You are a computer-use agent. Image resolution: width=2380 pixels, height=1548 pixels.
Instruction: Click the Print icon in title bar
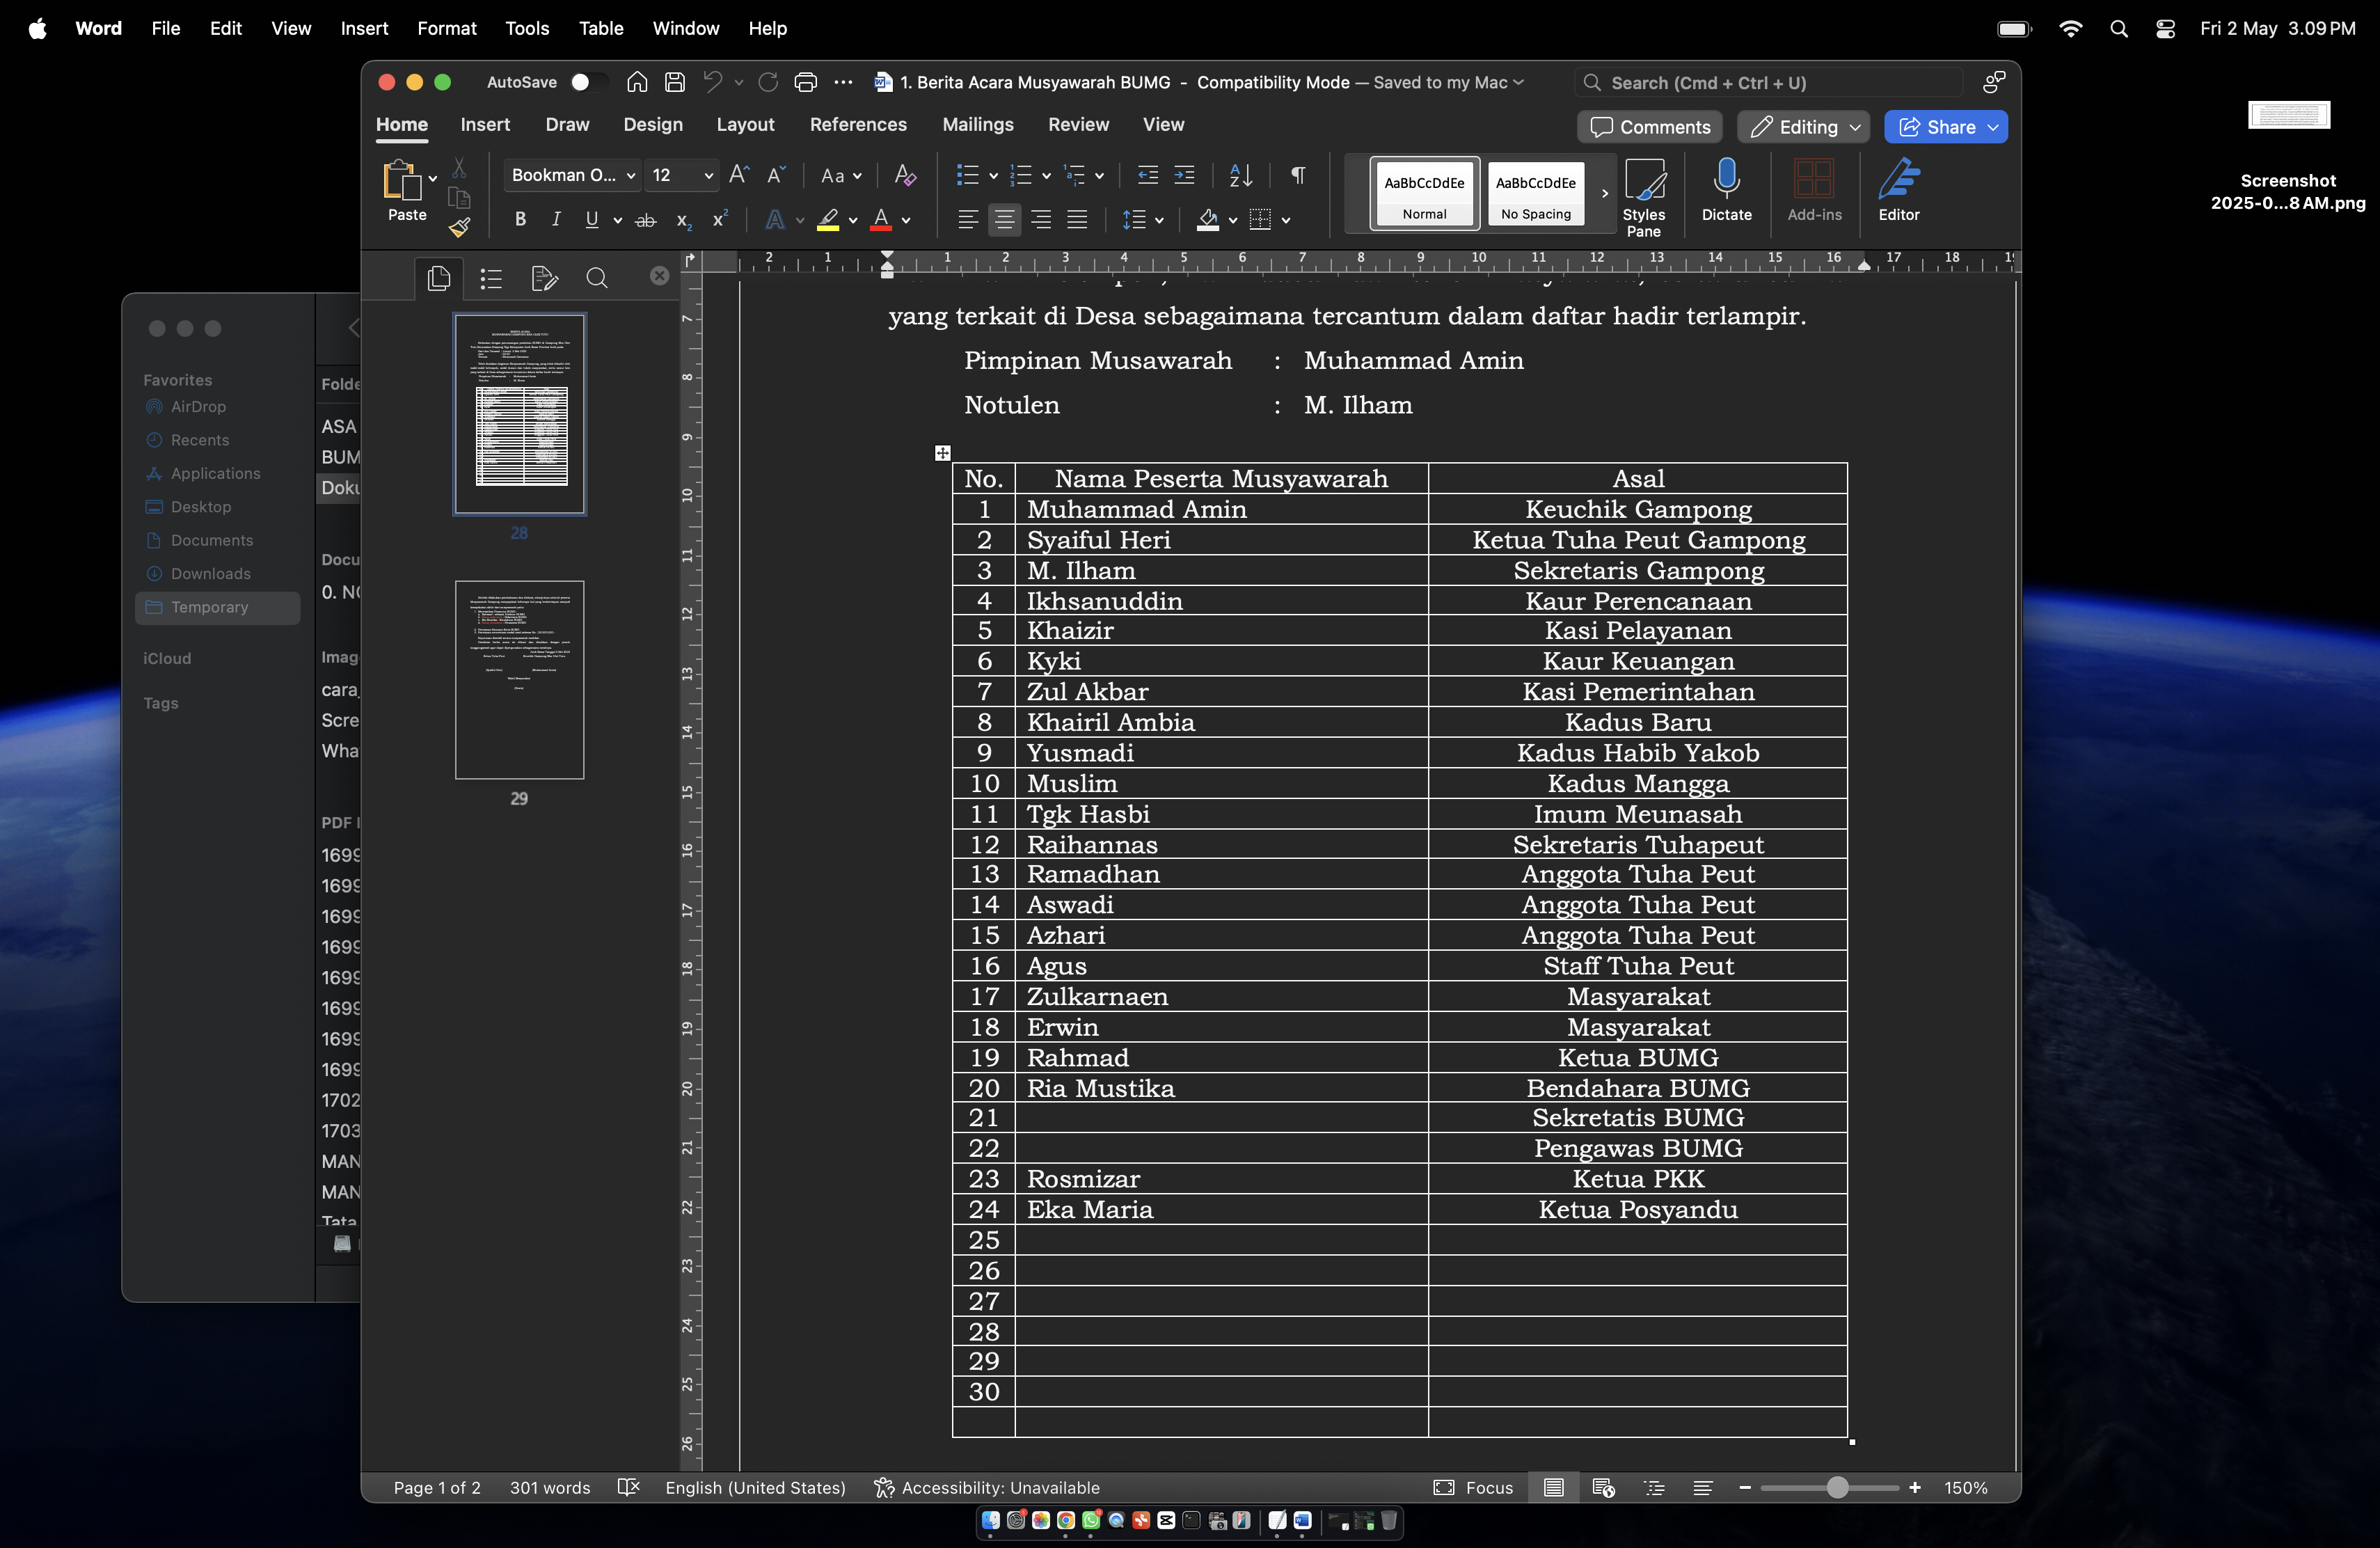(805, 82)
